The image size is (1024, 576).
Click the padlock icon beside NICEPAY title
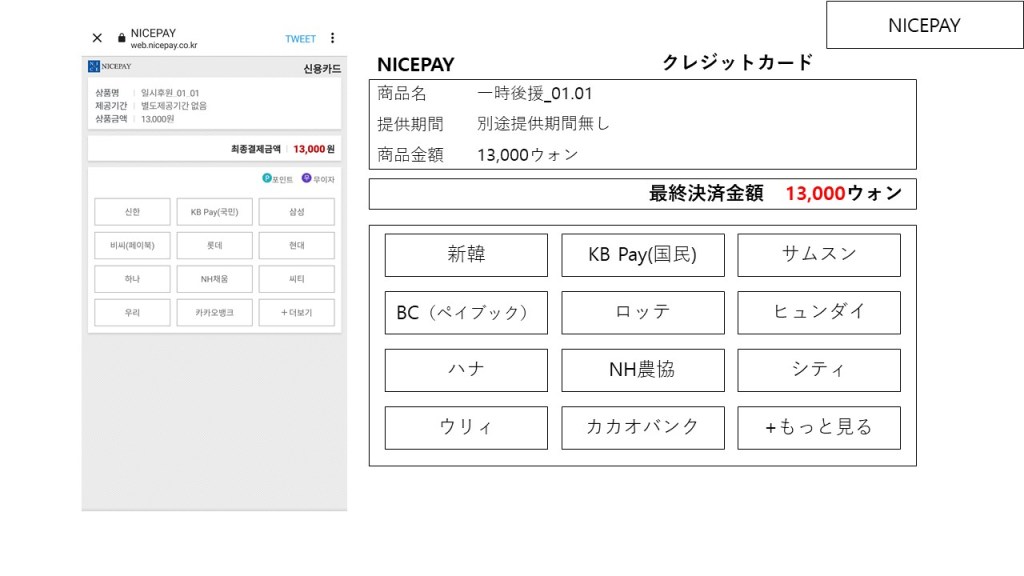pos(122,38)
